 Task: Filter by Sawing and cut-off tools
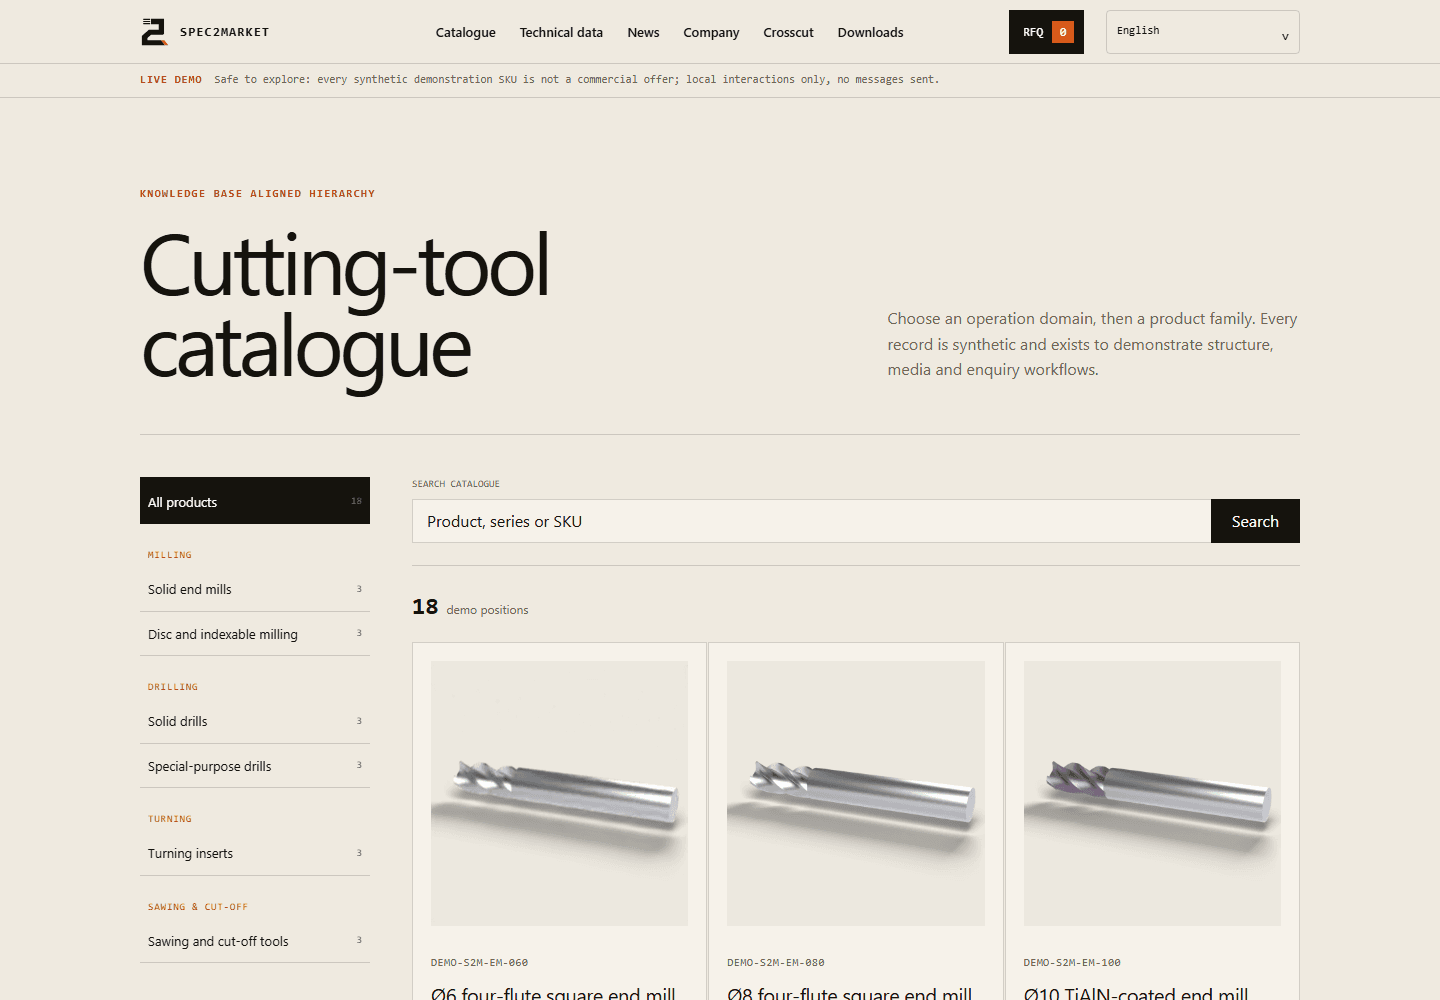pos(255,941)
